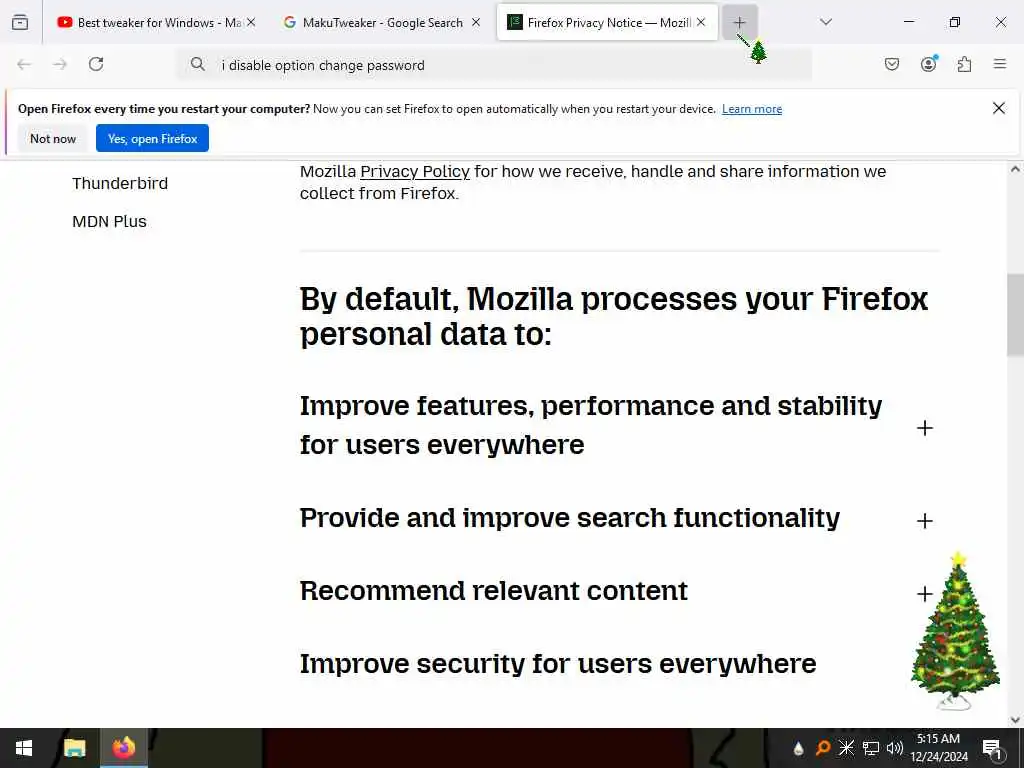1024x768 pixels.
Task: Click the large Christmas tree desktop widget
Action: pos(955,632)
